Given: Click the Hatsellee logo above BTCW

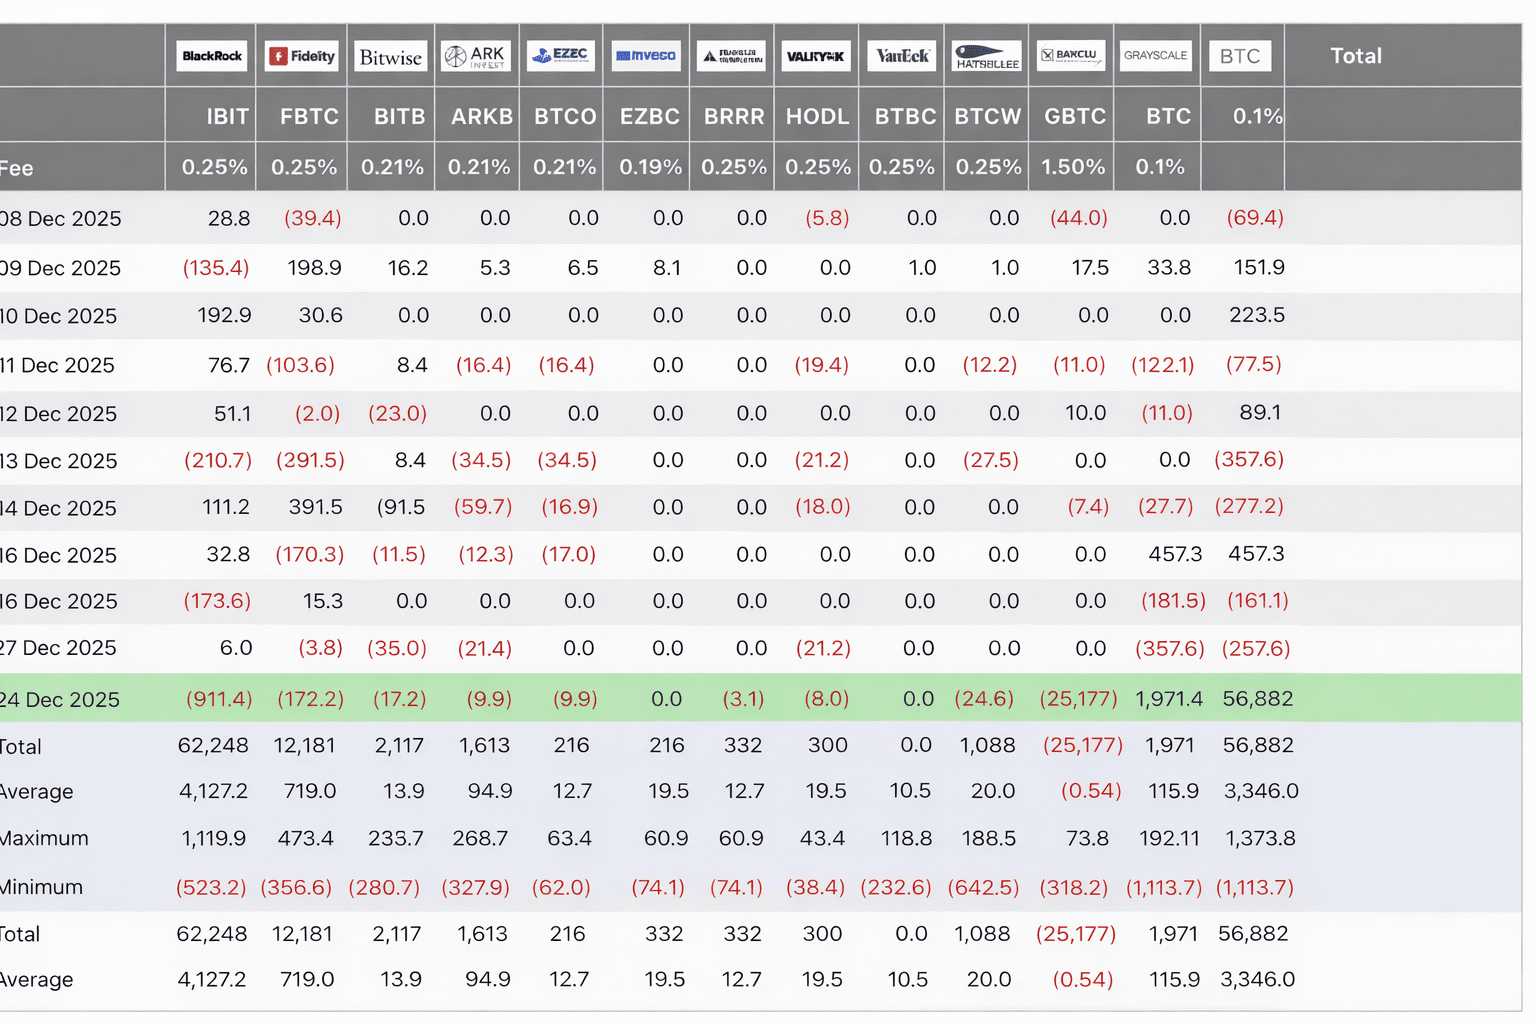Looking at the screenshot, I should [987, 56].
